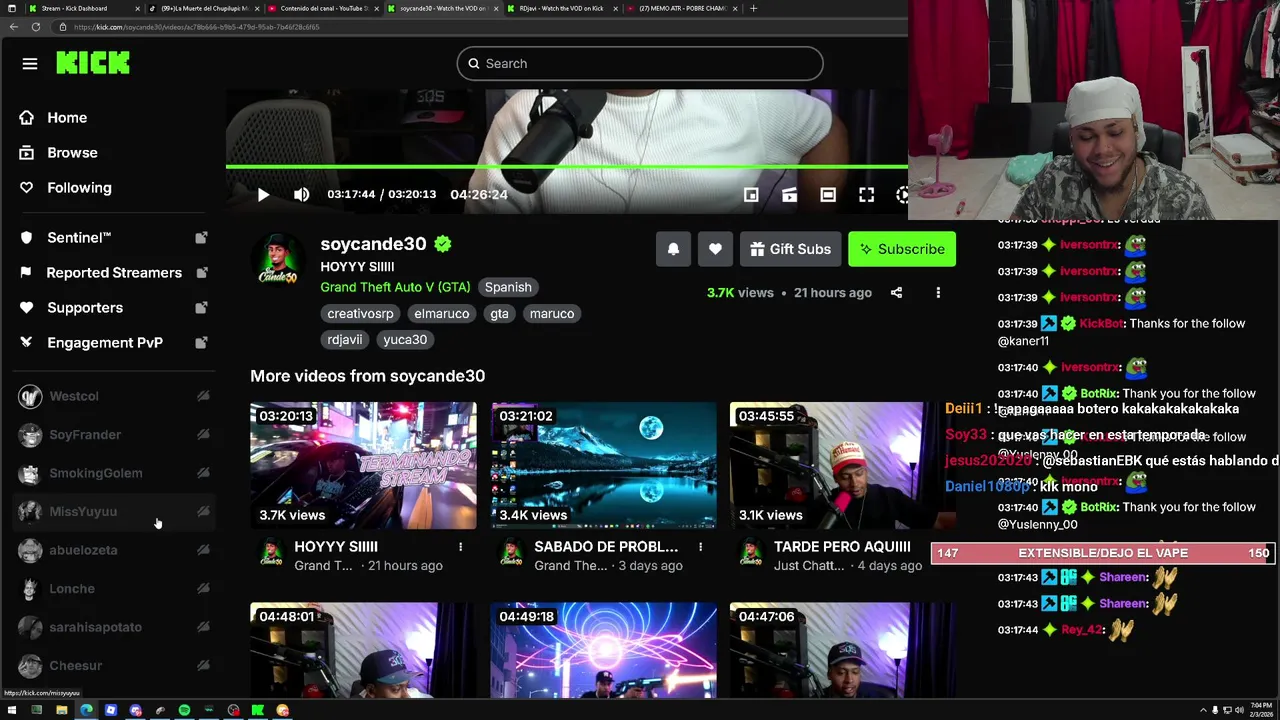Viewport: 1280px width, 720px height.
Task: Click the creativosrp tag
Action: click(360, 314)
